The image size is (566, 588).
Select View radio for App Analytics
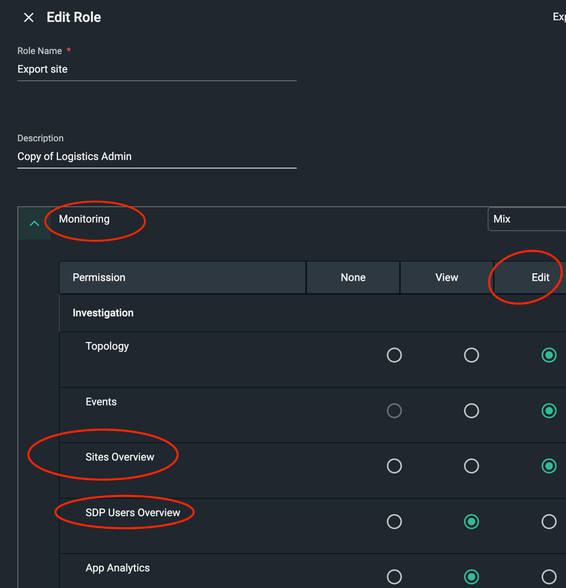[471, 577]
